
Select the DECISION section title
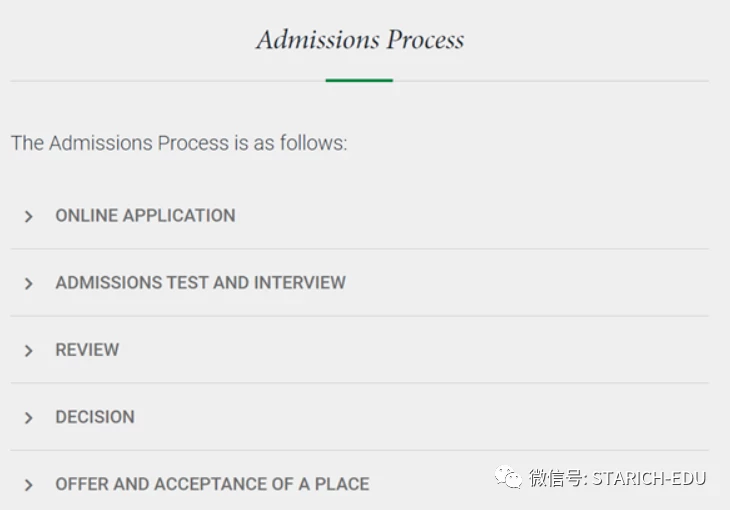coord(95,417)
